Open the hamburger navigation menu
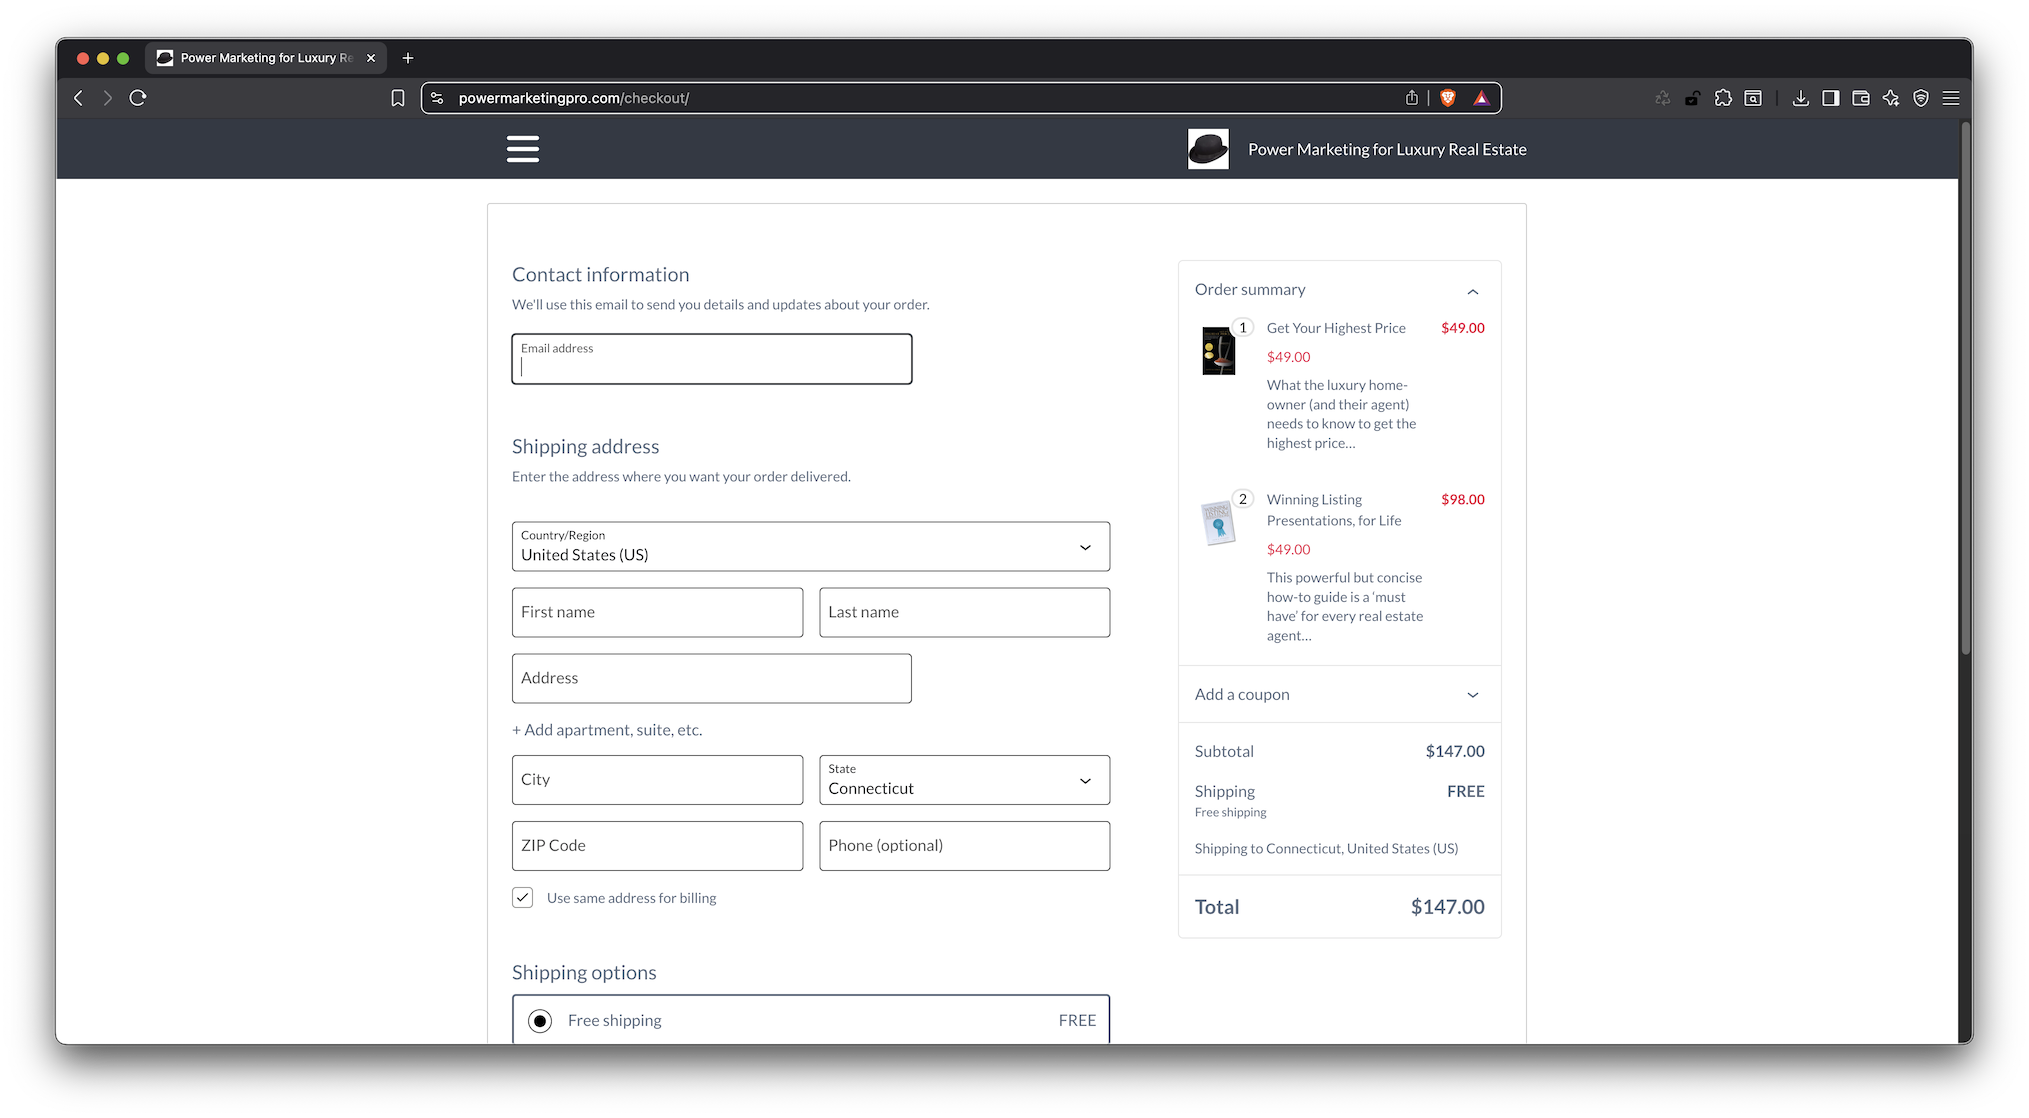This screenshot has width=2029, height=1118. click(522, 149)
